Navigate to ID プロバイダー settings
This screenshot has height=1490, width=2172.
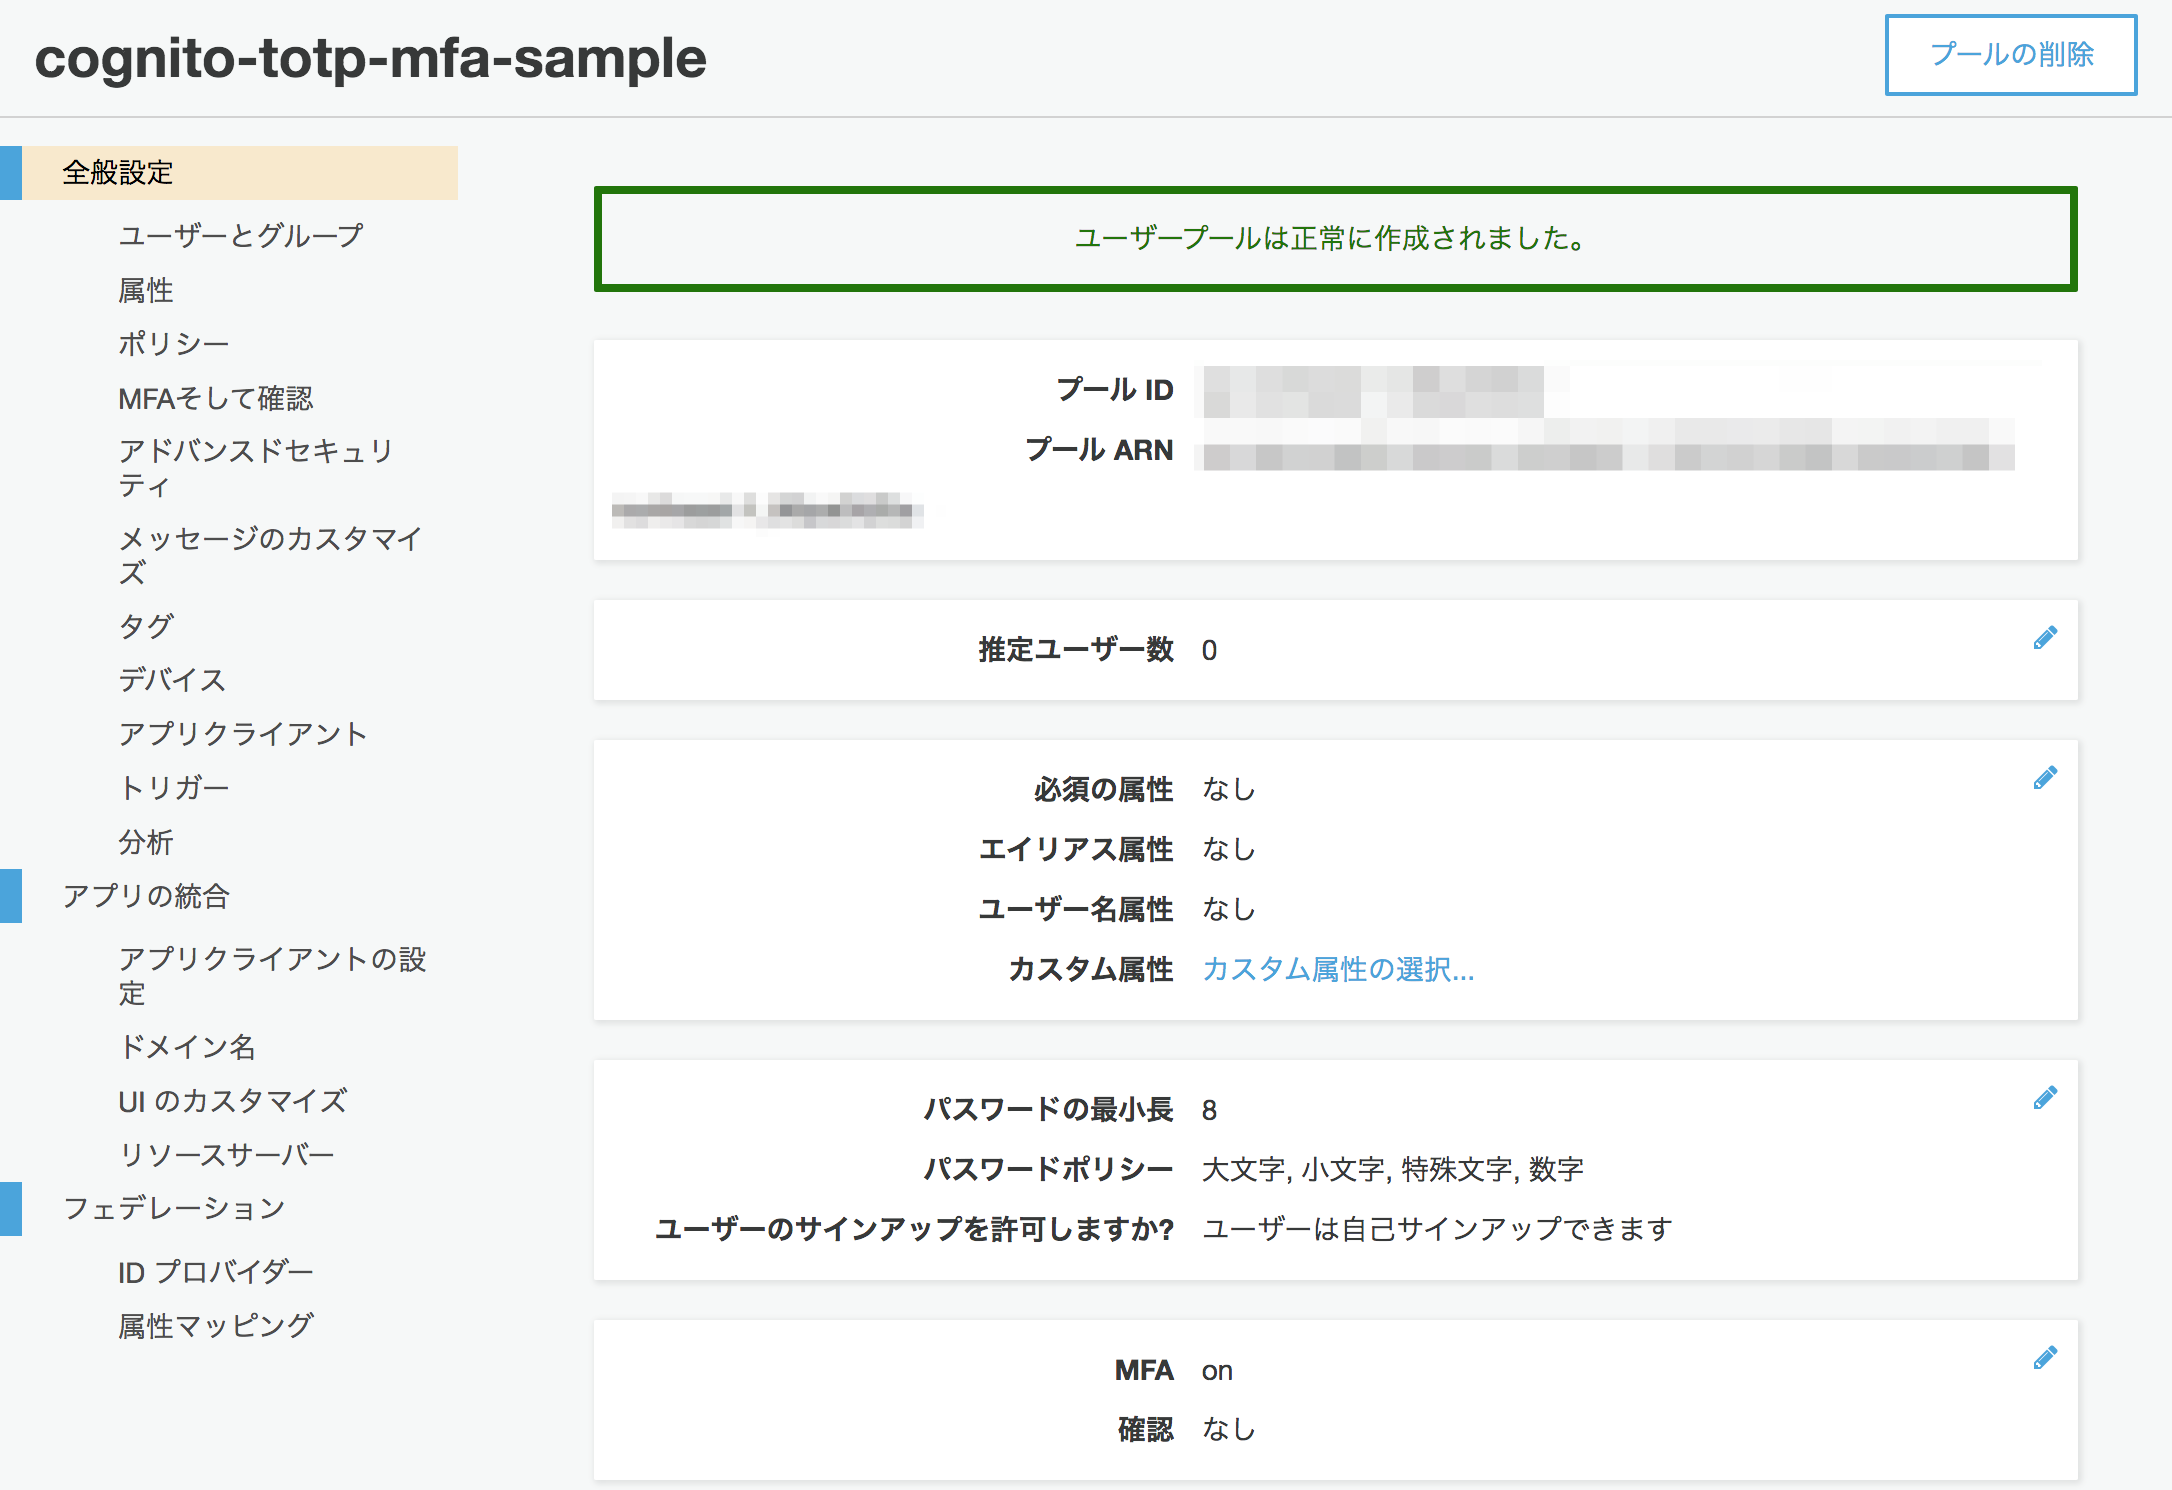coord(215,1270)
